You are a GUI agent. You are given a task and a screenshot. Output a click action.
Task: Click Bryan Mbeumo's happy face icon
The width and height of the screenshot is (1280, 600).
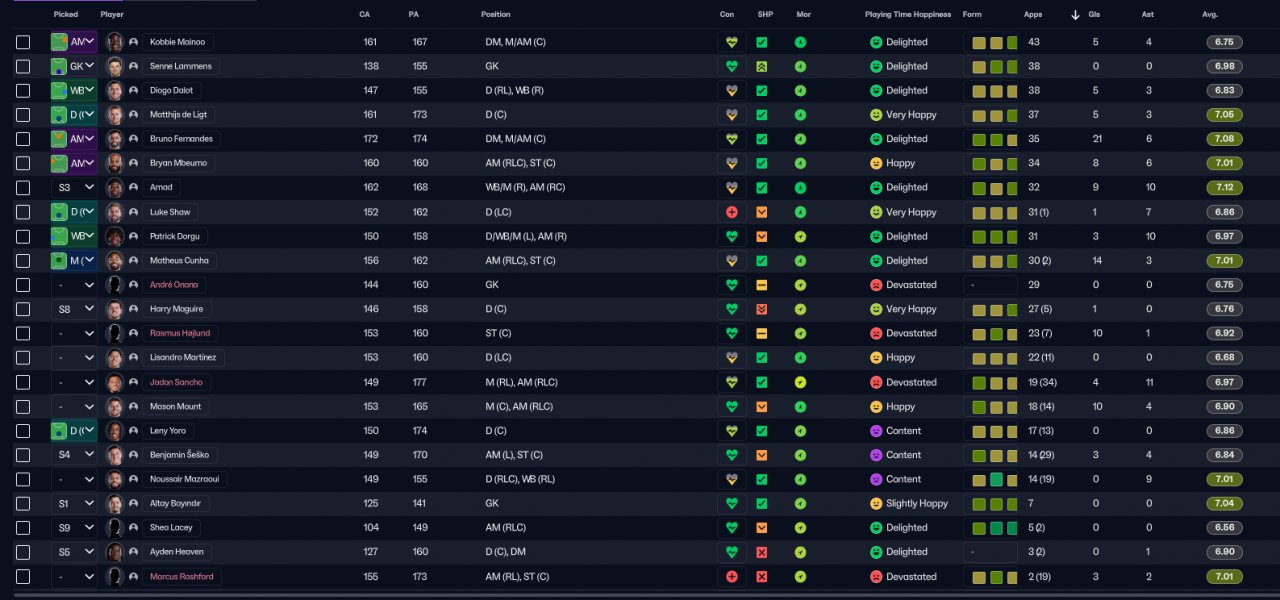pos(876,163)
